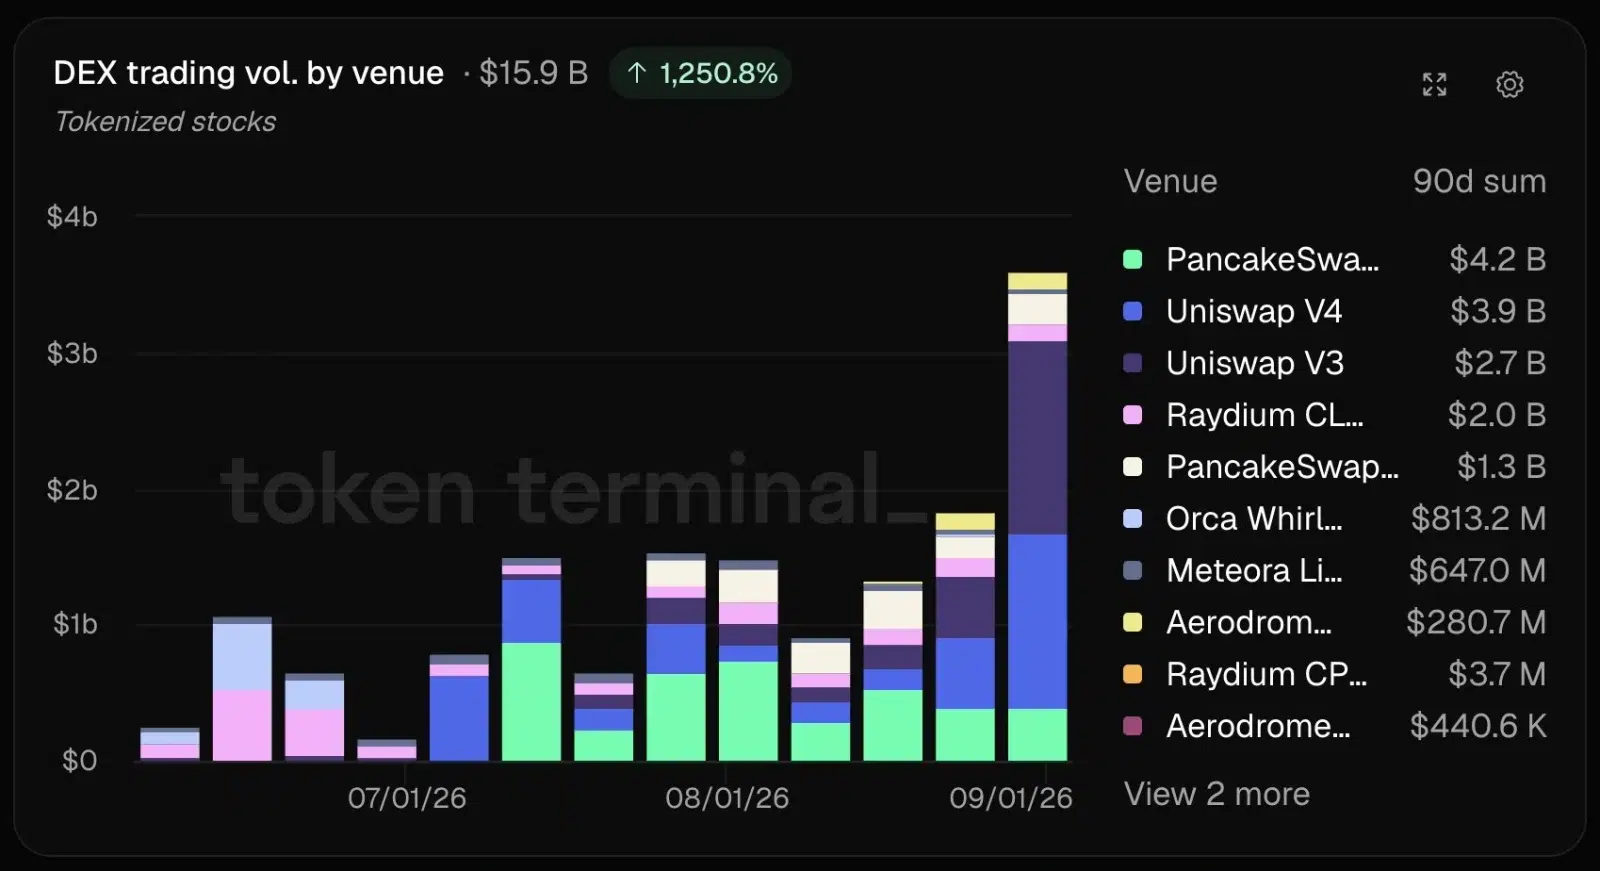
Task: Select the Orca Whirl... venue label
Action: pyautogui.click(x=1254, y=519)
